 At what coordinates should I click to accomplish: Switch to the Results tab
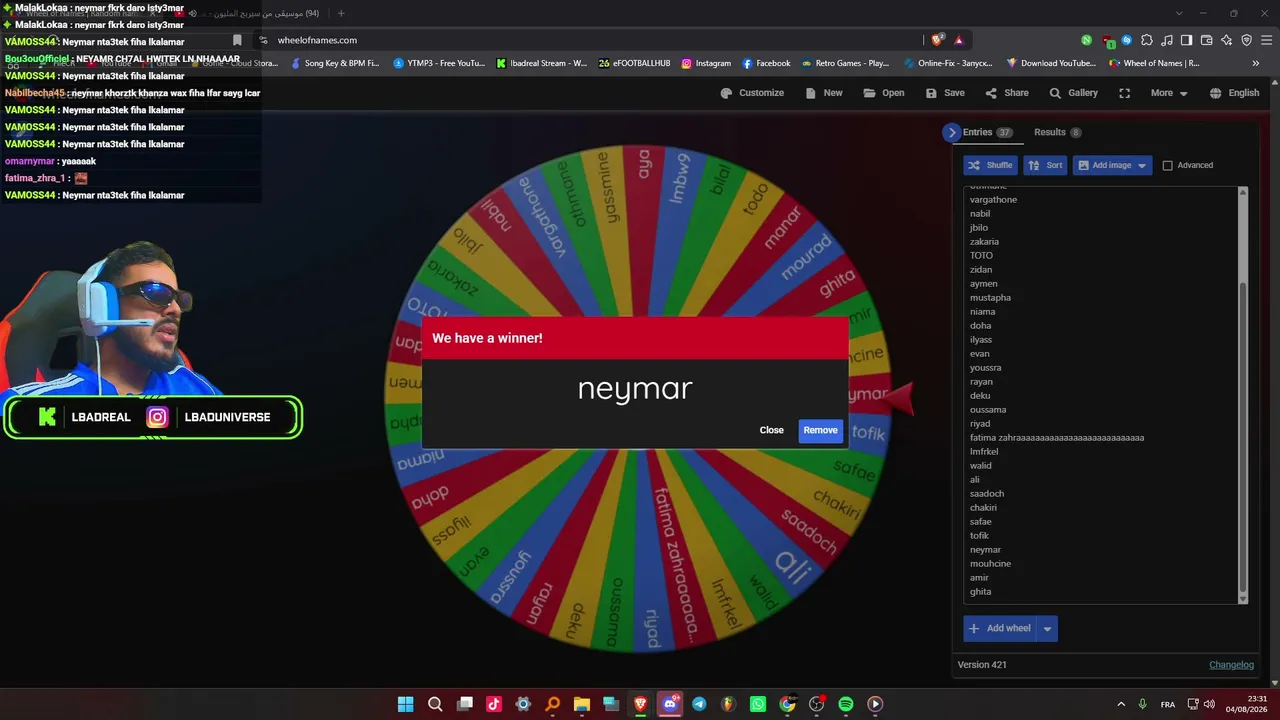pyautogui.click(x=1057, y=132)
